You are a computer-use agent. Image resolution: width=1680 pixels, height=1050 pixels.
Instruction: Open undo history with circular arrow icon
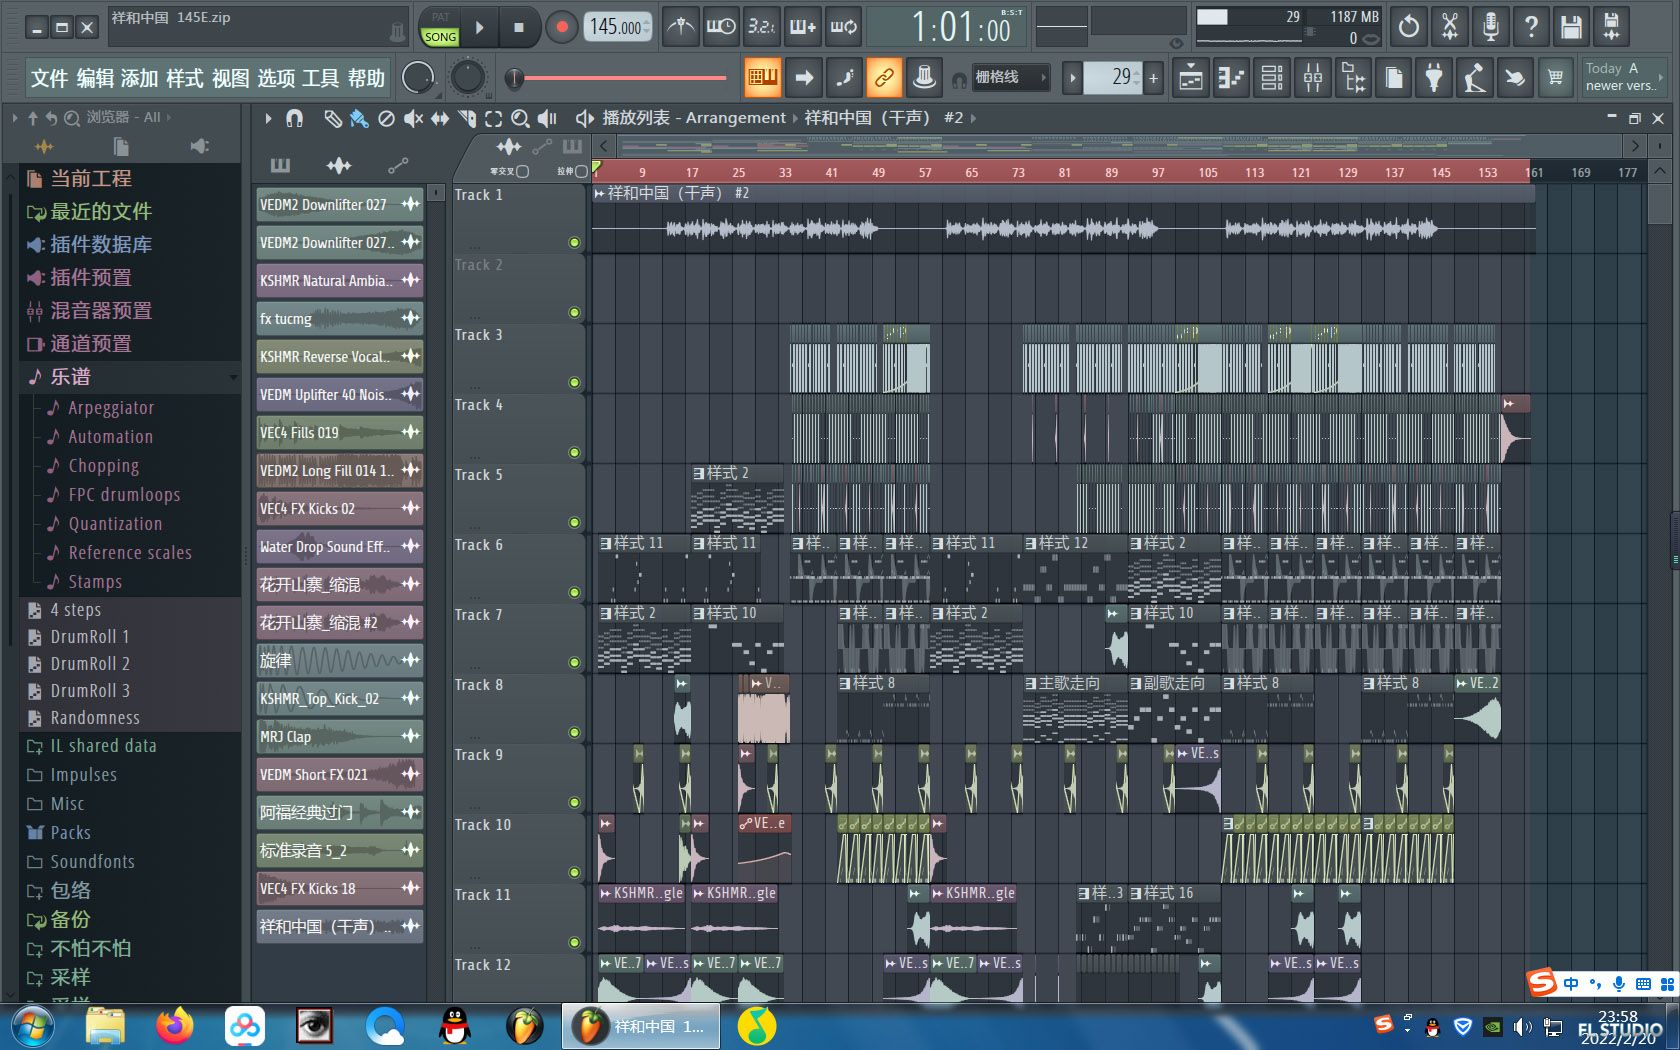(1408, 27)
